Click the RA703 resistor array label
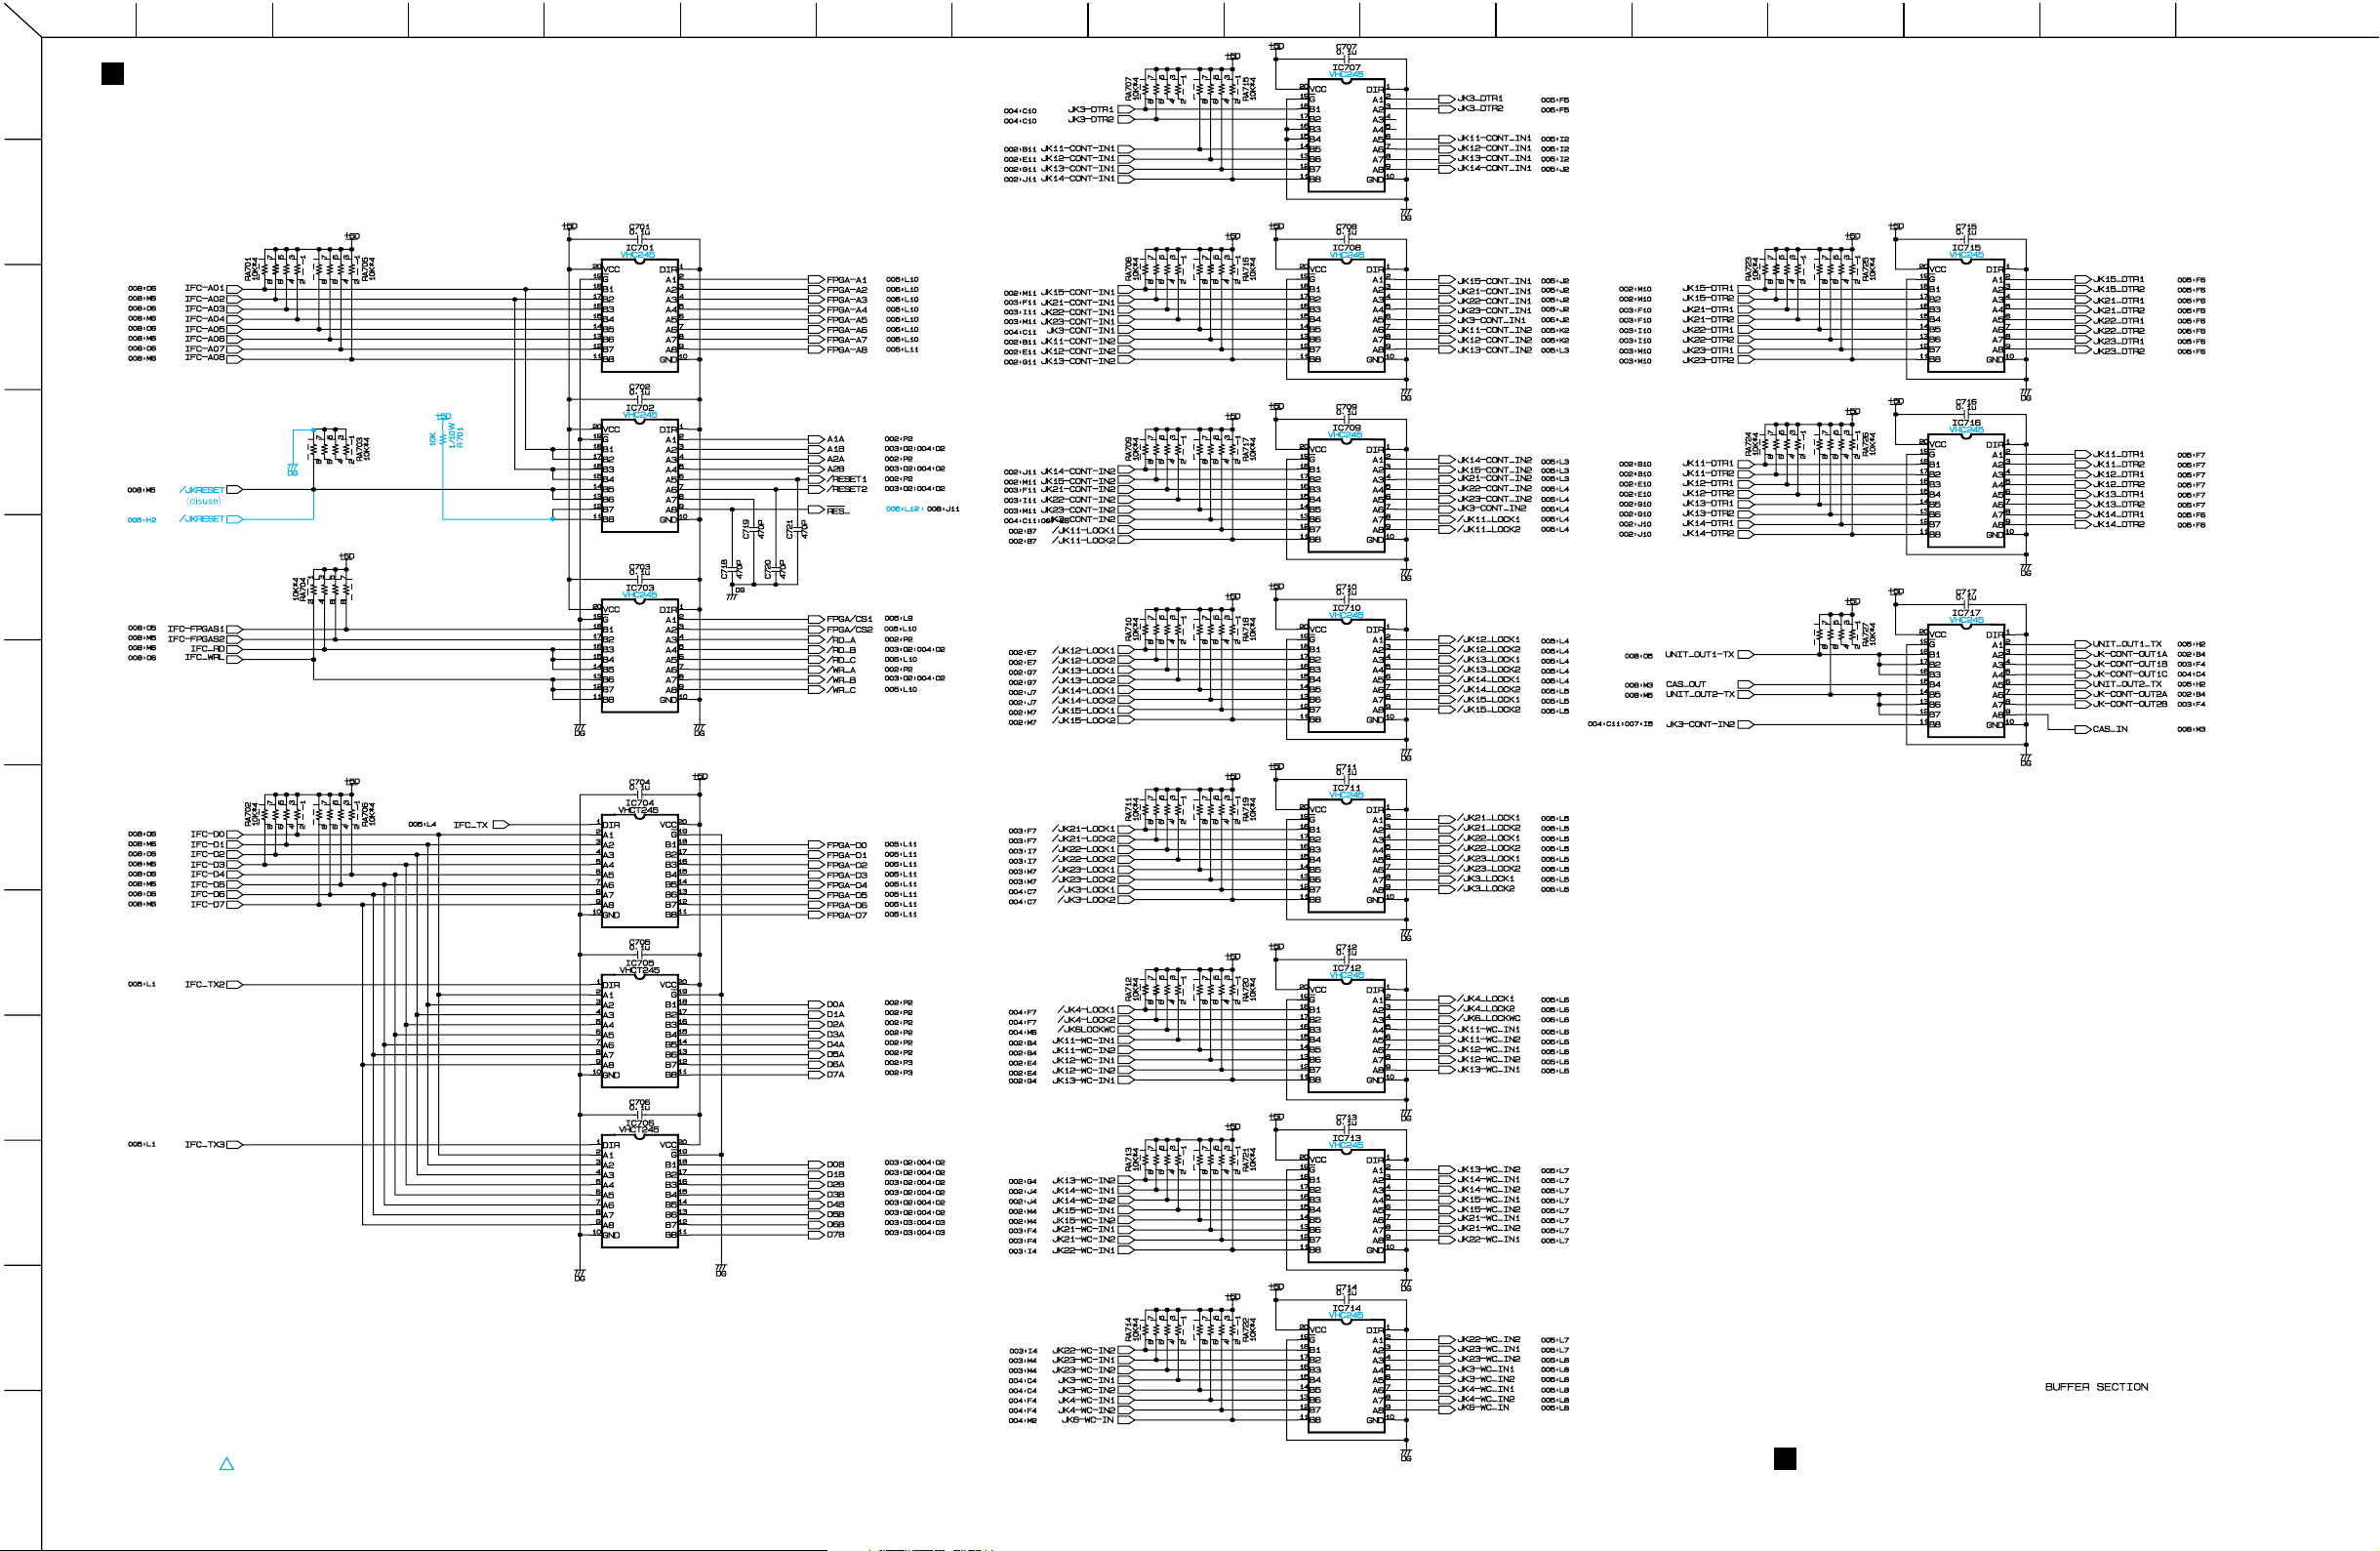This screenshot has width=2380, height=1551. (x=360, y=448)
